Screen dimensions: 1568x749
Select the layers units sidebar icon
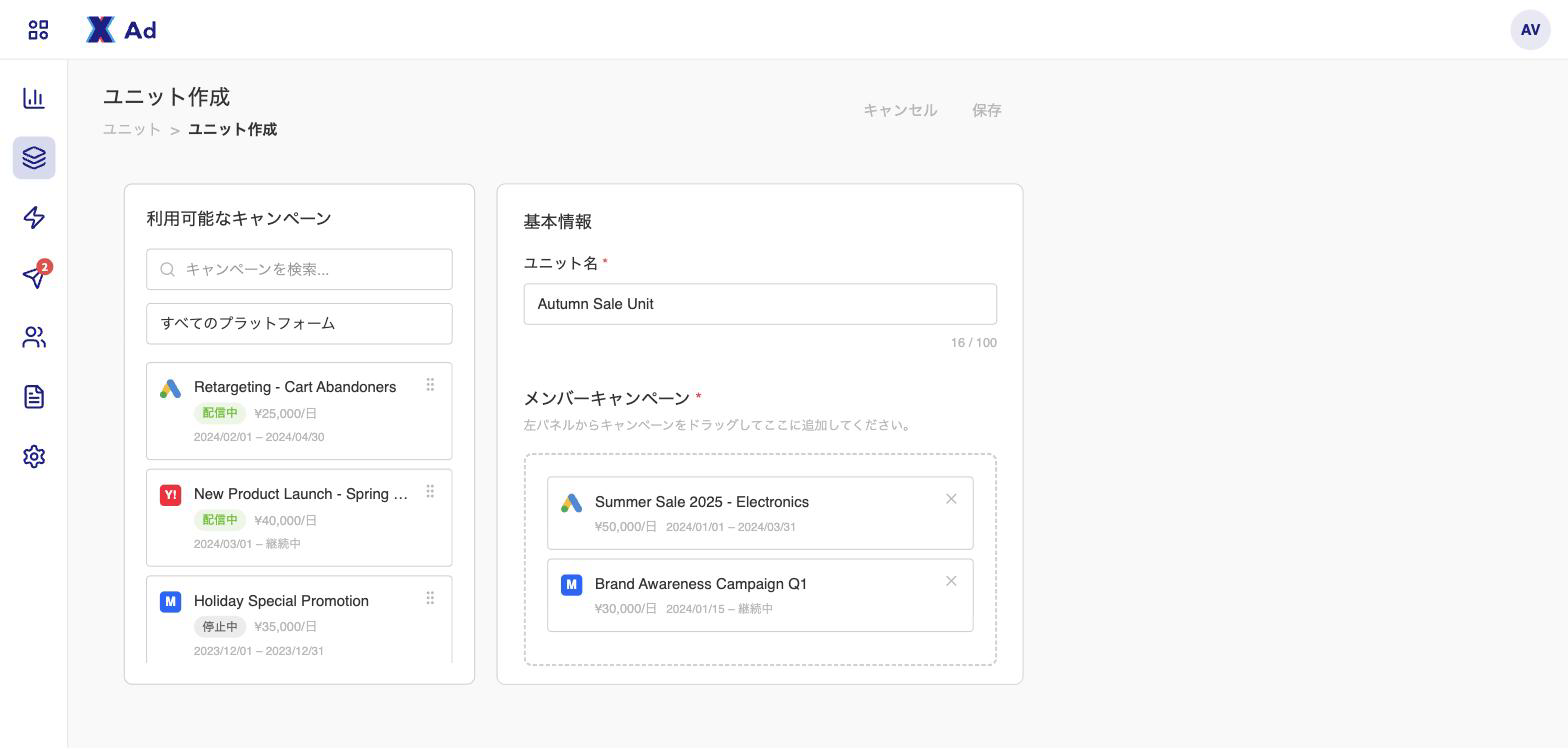34,158
